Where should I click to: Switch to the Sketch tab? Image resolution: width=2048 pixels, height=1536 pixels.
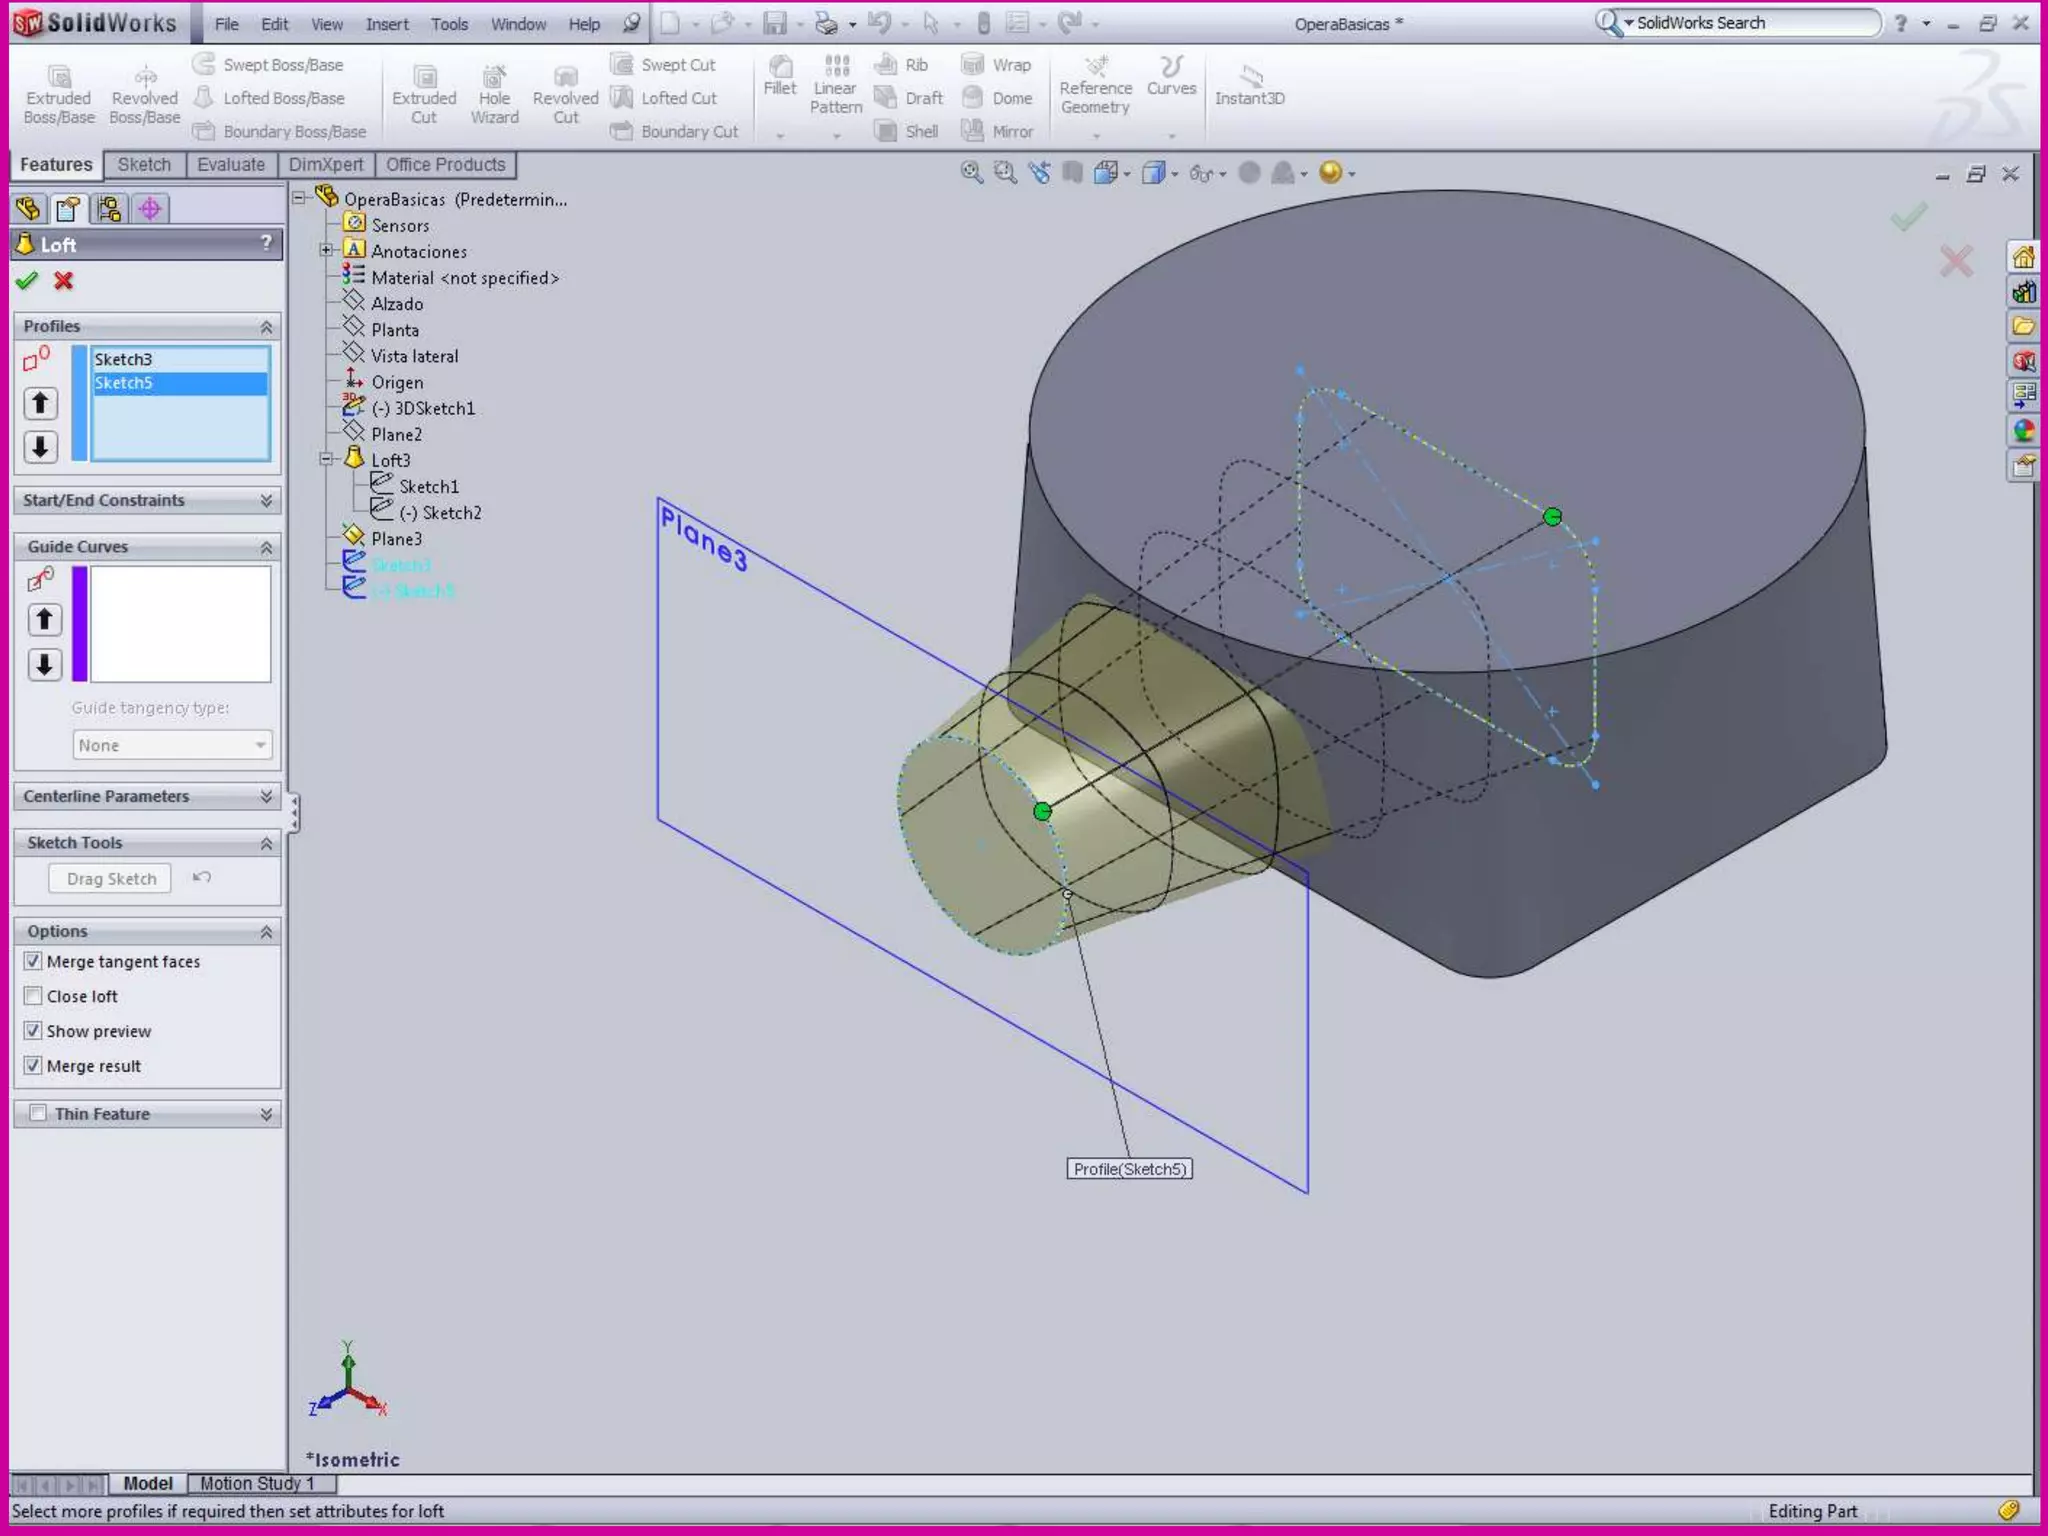tap(144, 165)
